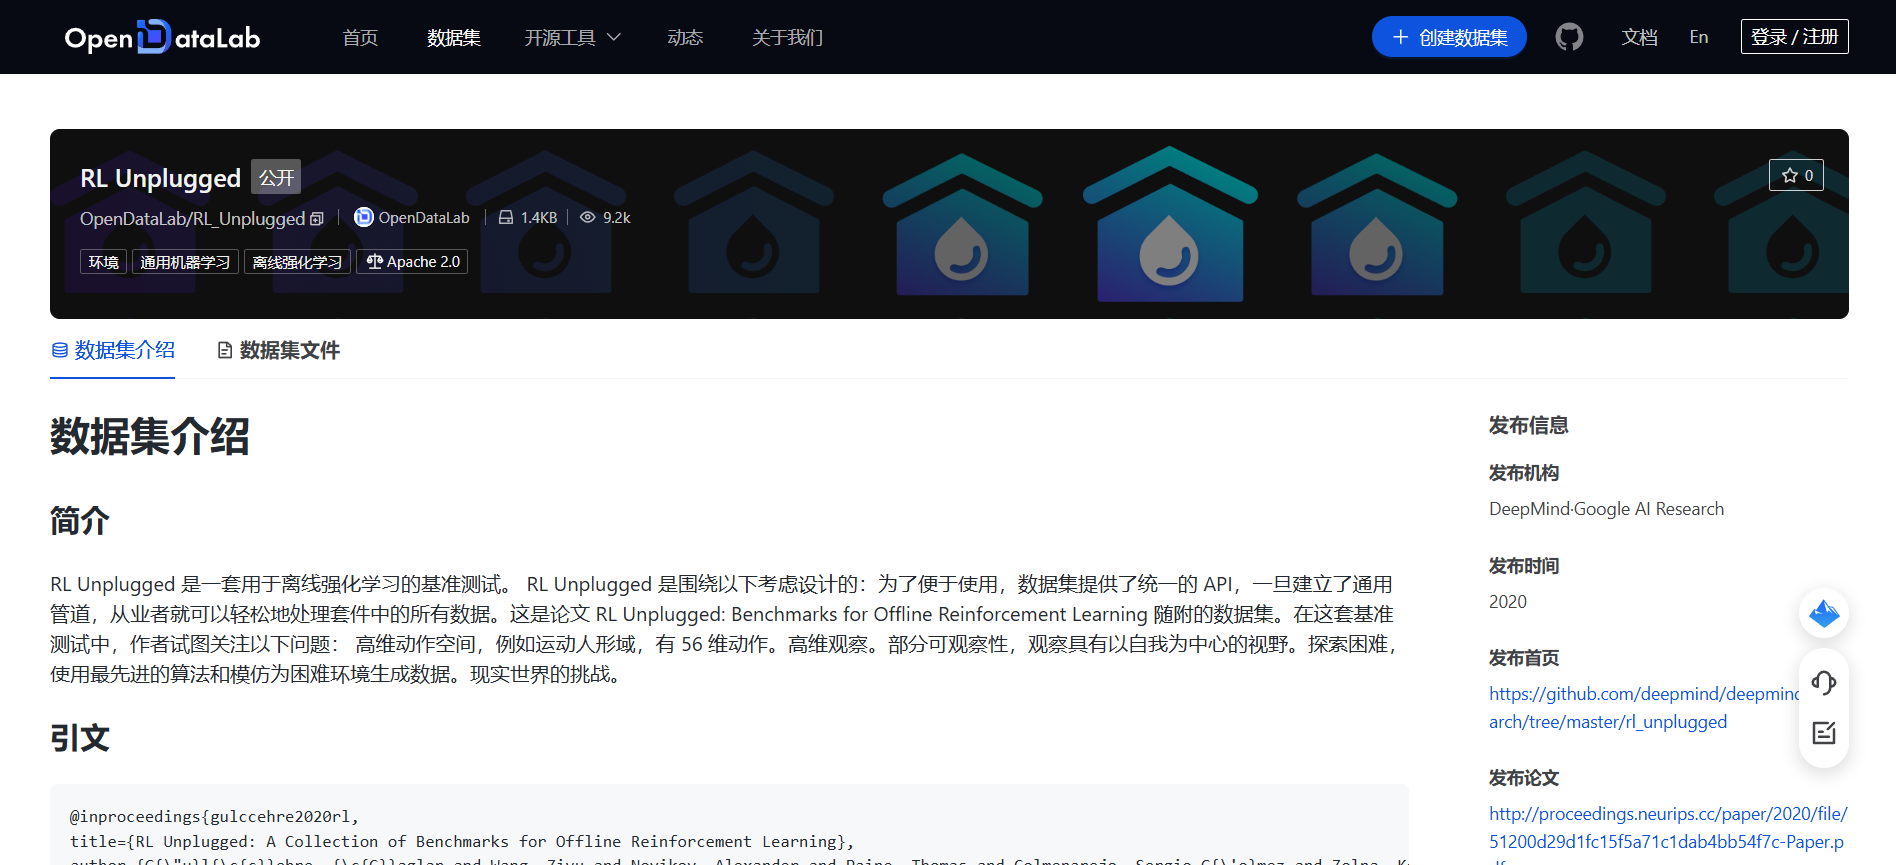Screen dimensions: 1896x865
Task: Click the 环境 tag
Action: tap(103, 262)
